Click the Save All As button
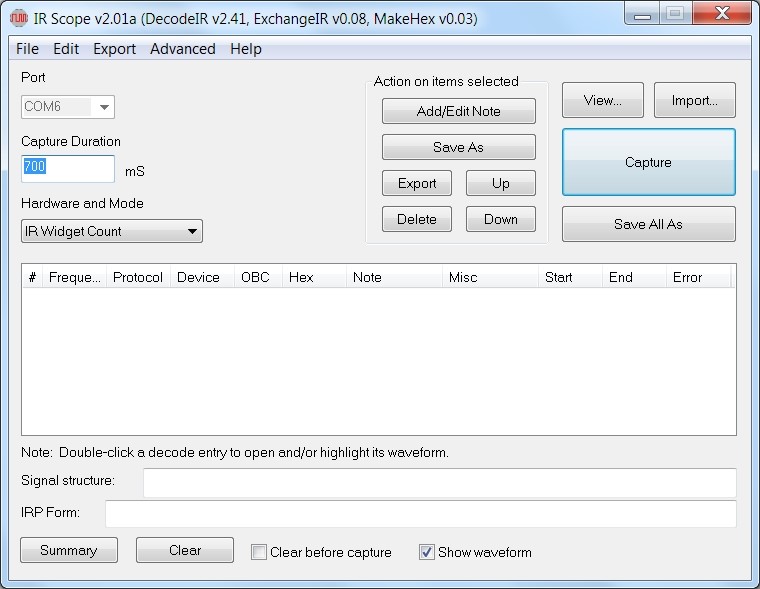The height and width of the screenshot is (589, 760). [648, 224]
